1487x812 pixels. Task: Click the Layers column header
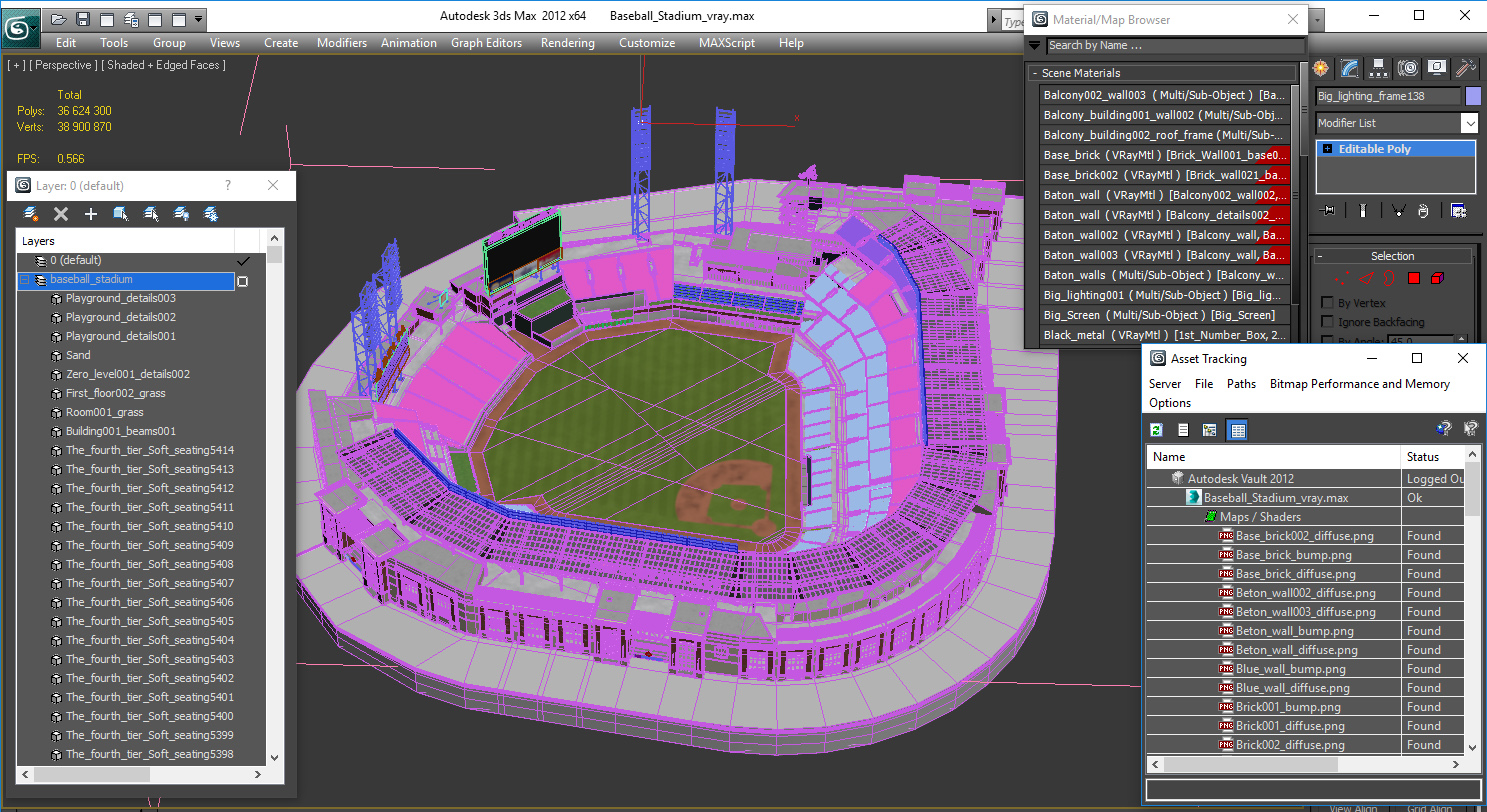tap(125, 241)
